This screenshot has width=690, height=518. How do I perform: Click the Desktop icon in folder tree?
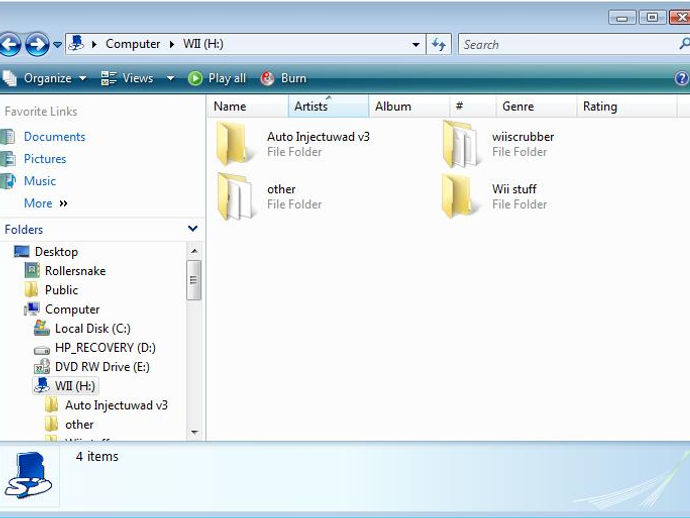22,252
